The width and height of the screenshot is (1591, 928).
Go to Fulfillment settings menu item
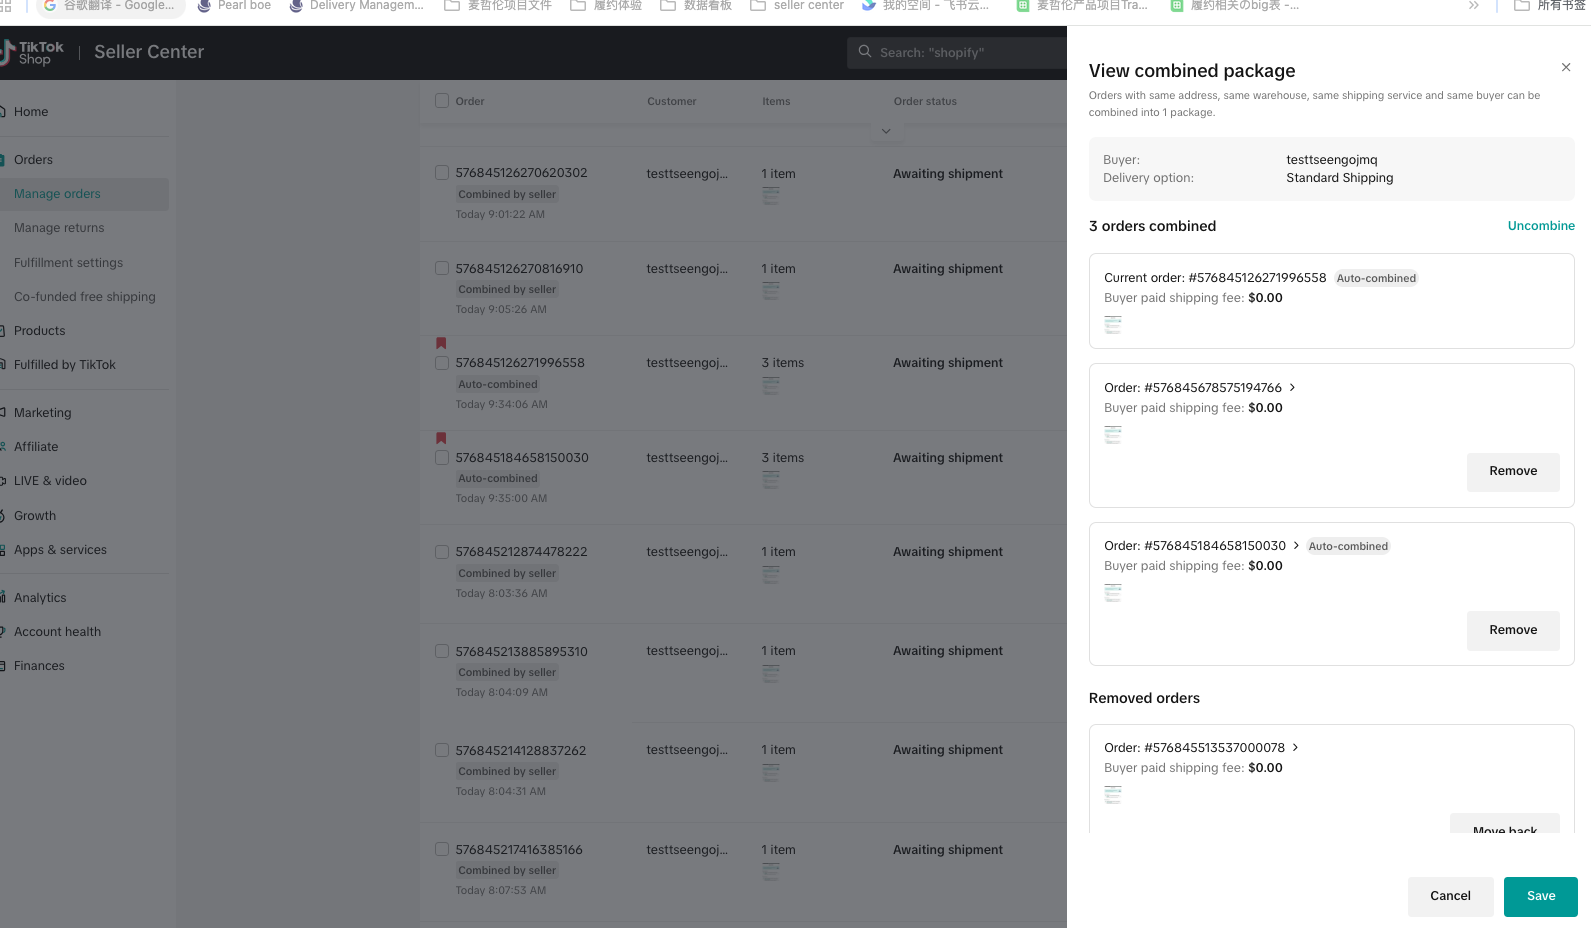[68, 263]
